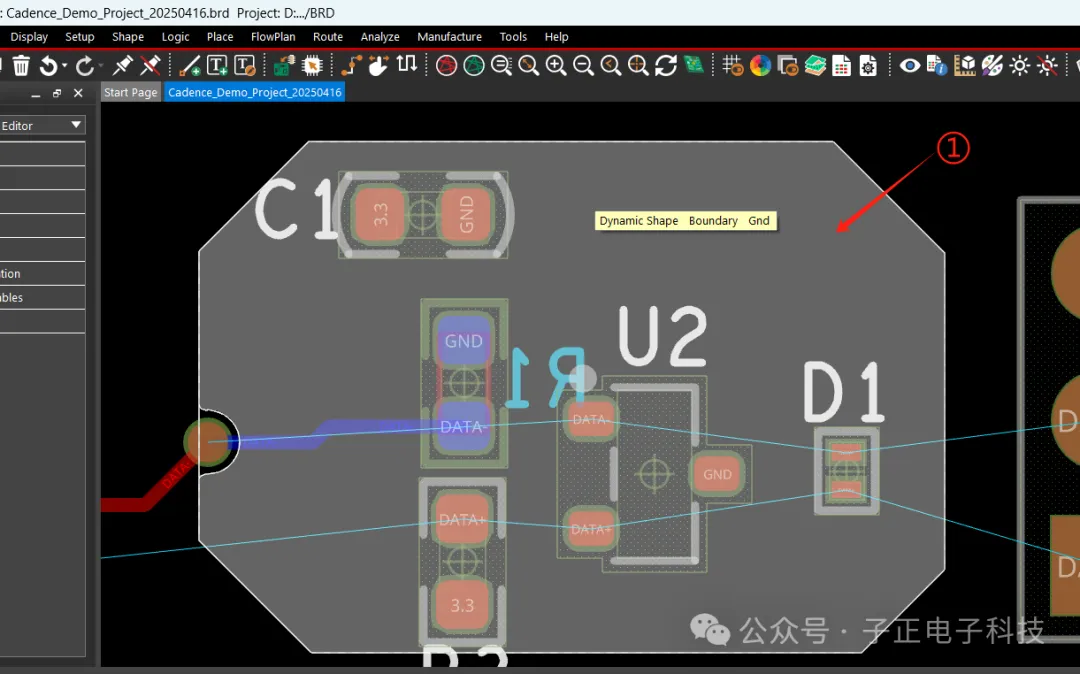Open the Logic menu
1080x674 pixels.
click(x=176, y=36)
